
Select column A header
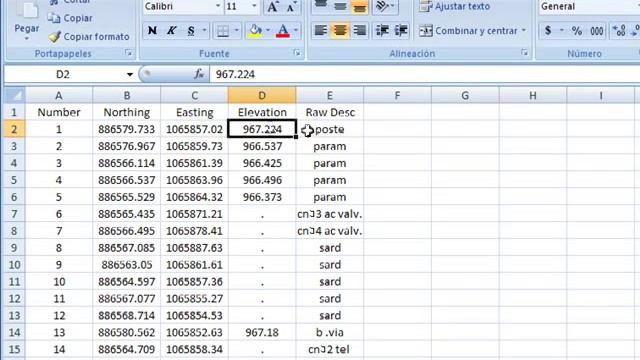pyautogui.click(x=59, y=96)
